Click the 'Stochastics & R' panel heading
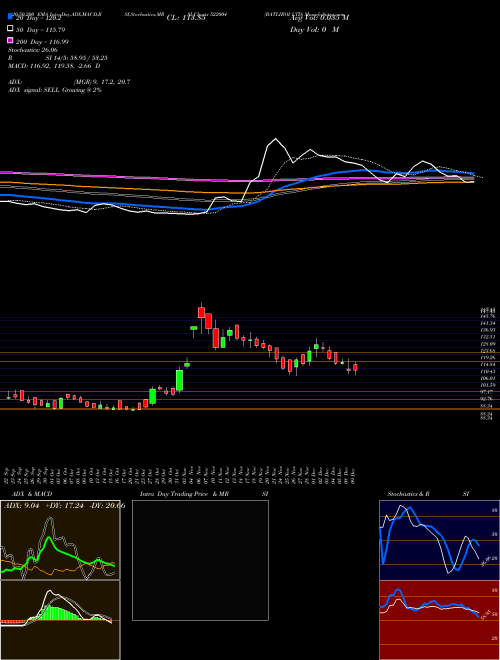The height and width of the screenshot is (660, 500). pyautogui.click(x=408, y=494)
